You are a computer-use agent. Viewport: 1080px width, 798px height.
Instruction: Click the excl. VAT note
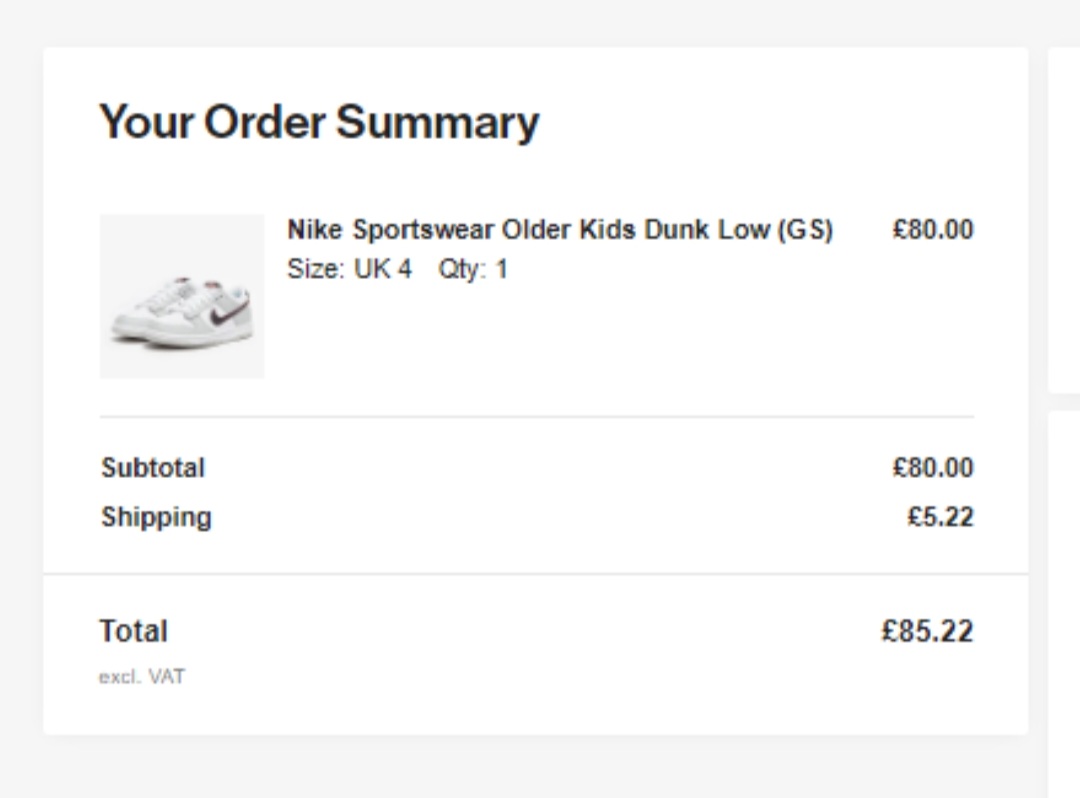141,677
